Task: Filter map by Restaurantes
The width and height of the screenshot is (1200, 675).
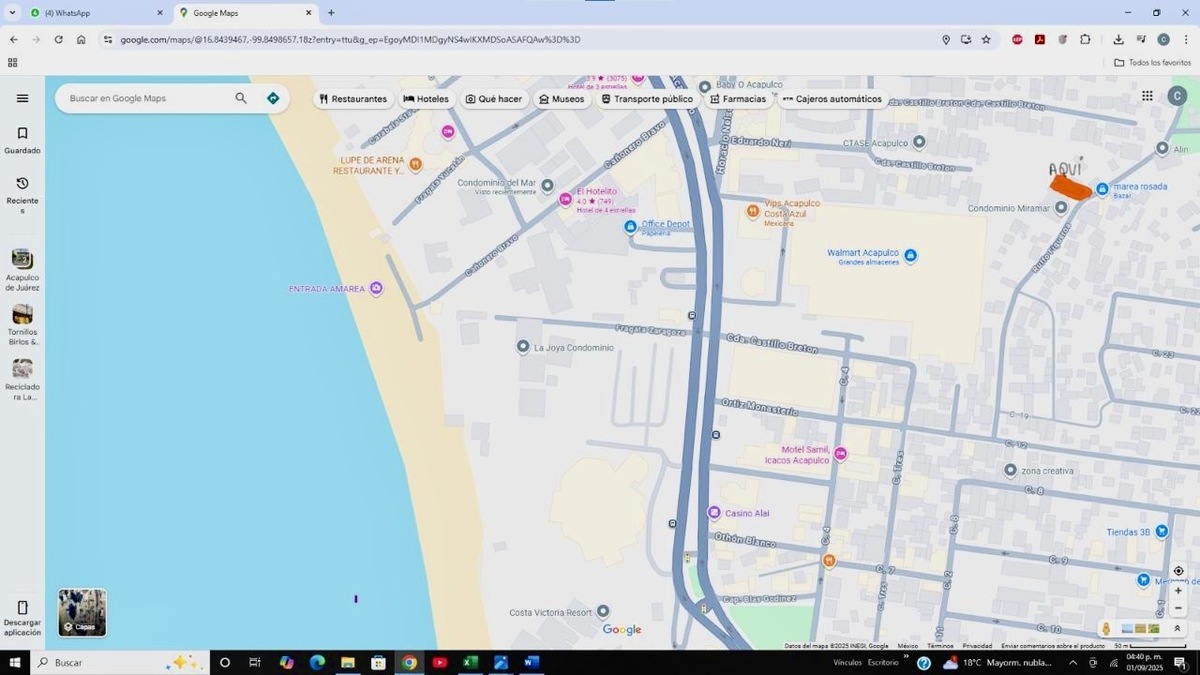Action: (353, 99)
